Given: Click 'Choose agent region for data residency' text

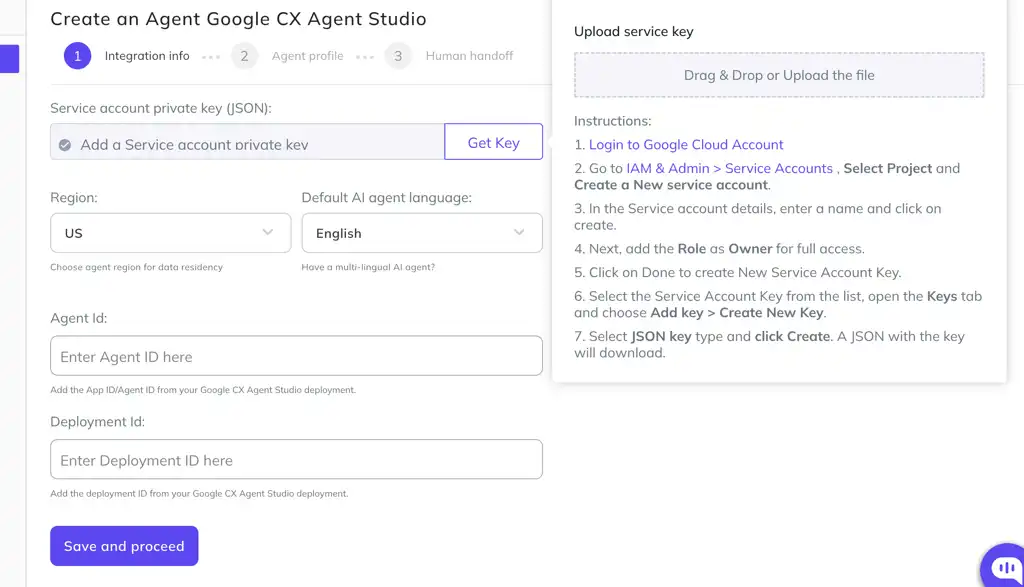Looking at the screenshot, I should click(x=136, y=267).
